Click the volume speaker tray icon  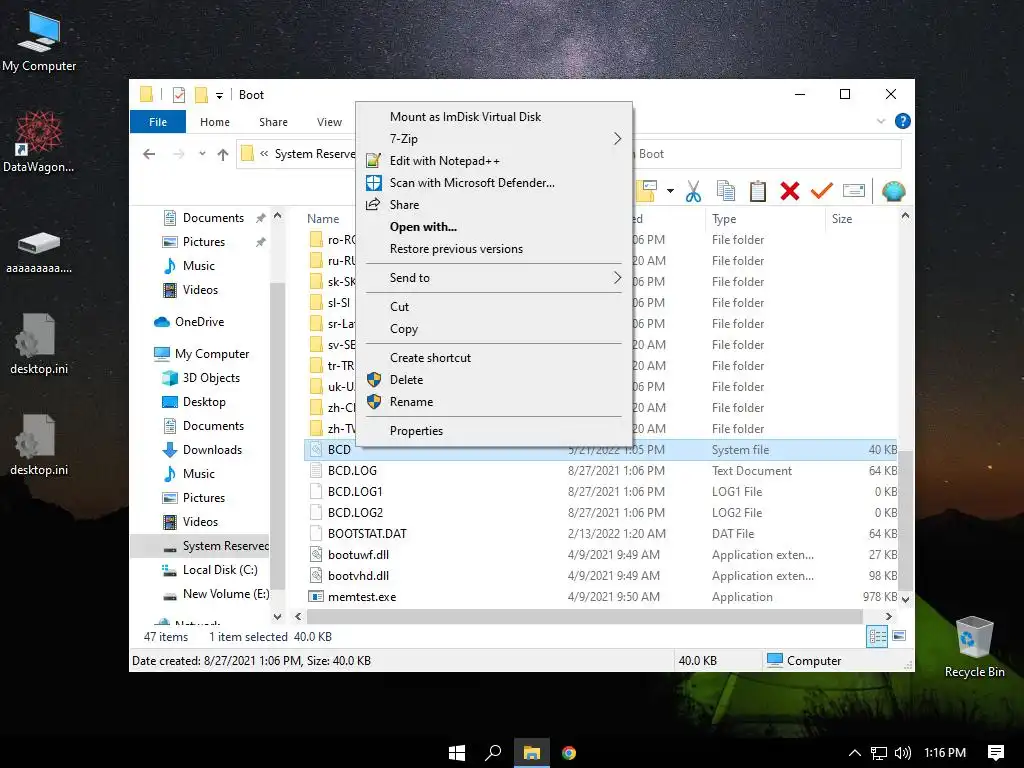point(903,753)
